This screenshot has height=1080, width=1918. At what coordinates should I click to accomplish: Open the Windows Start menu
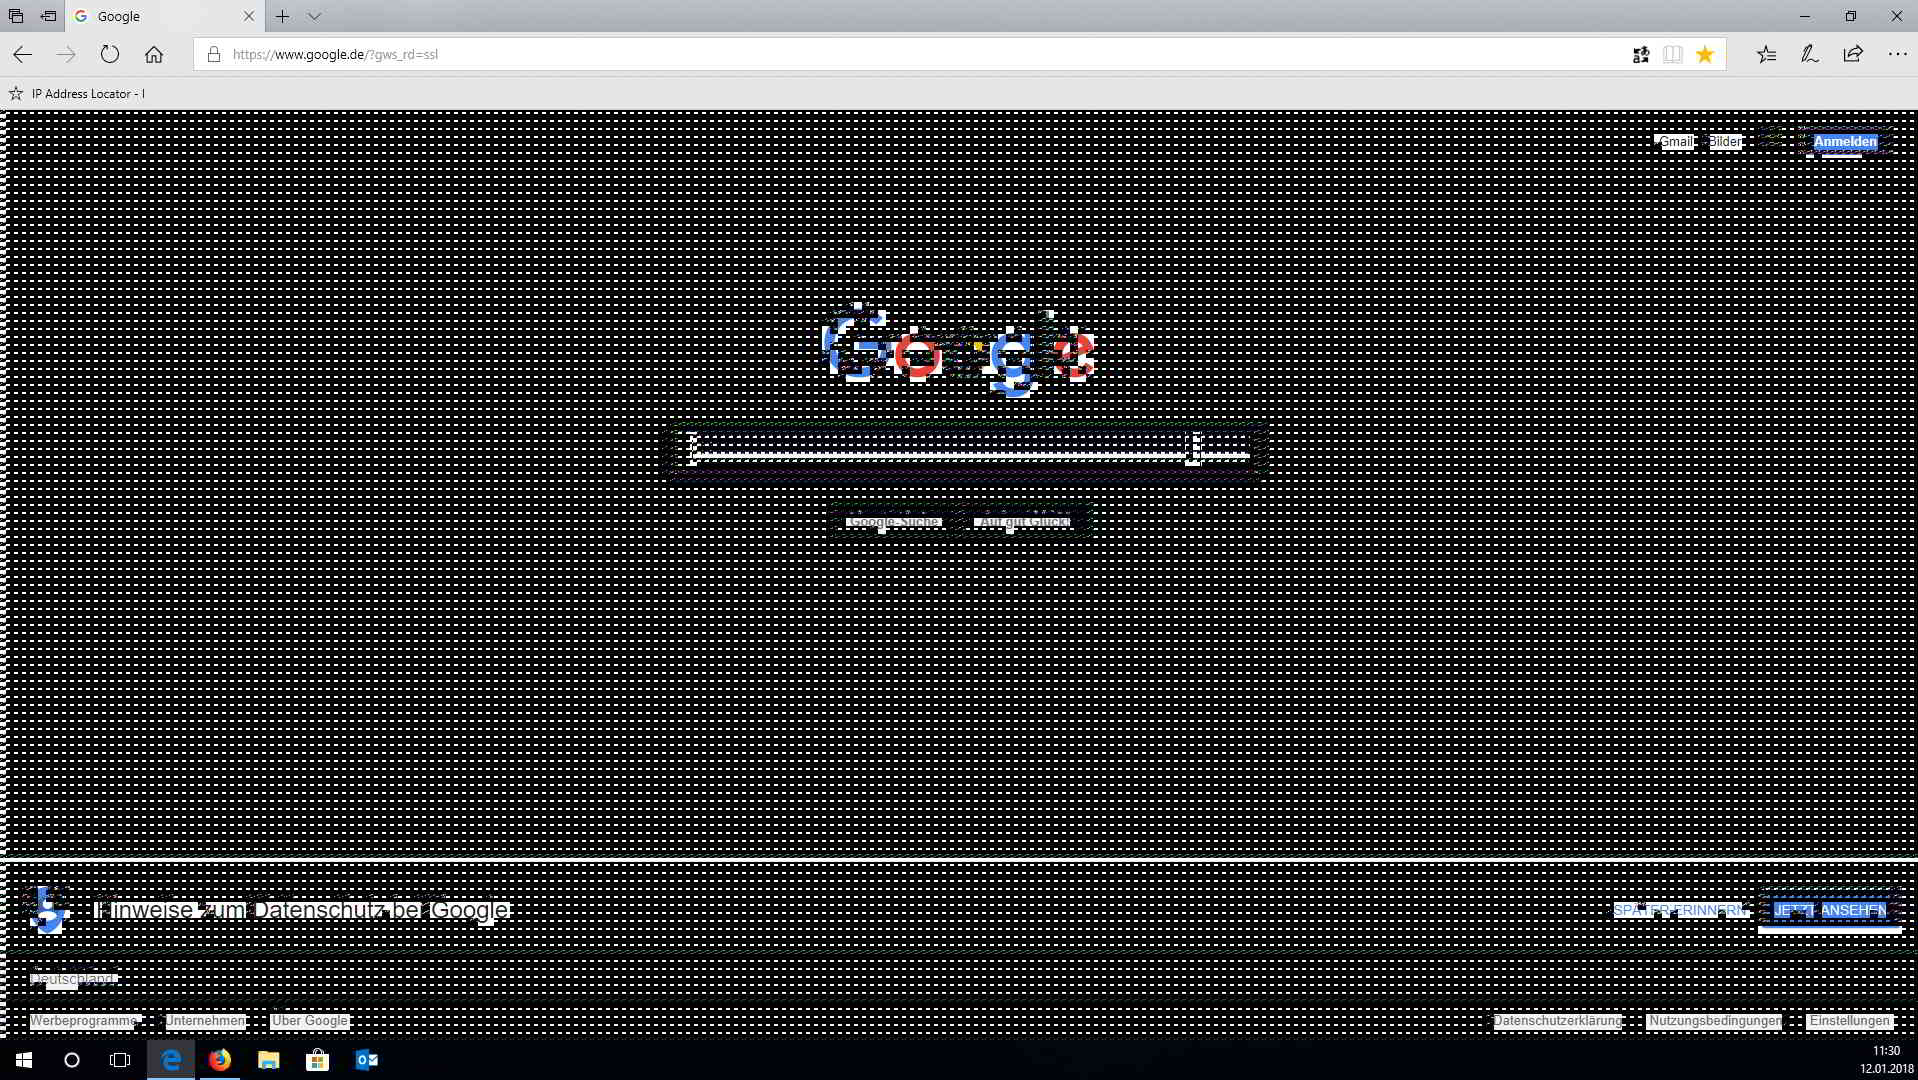tap(24, 1060)
